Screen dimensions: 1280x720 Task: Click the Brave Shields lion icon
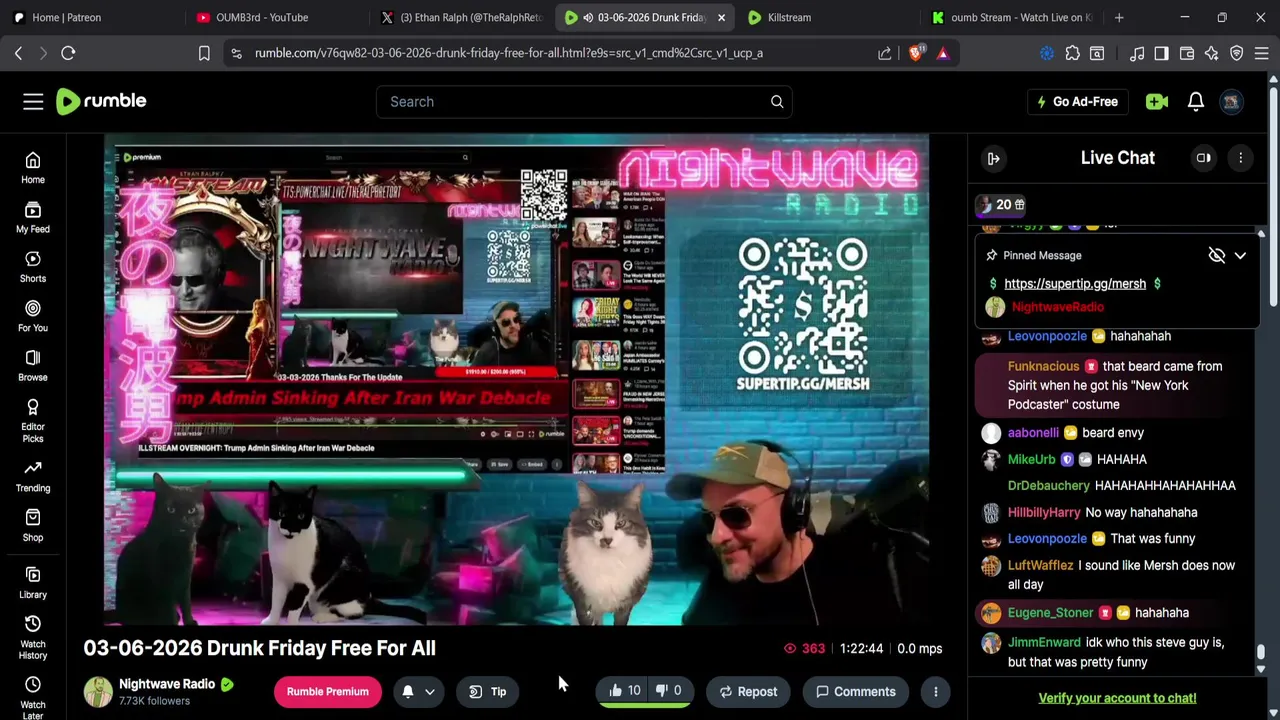(916, 53)
